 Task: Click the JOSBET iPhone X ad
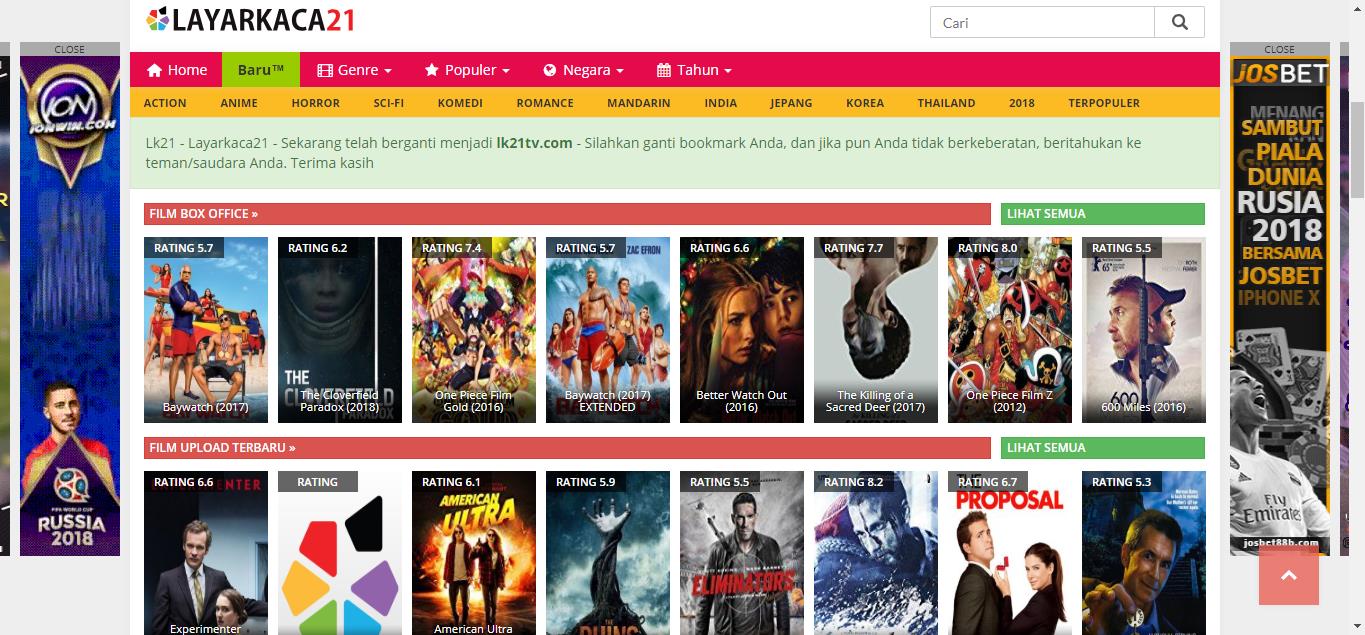(1280, 306)
